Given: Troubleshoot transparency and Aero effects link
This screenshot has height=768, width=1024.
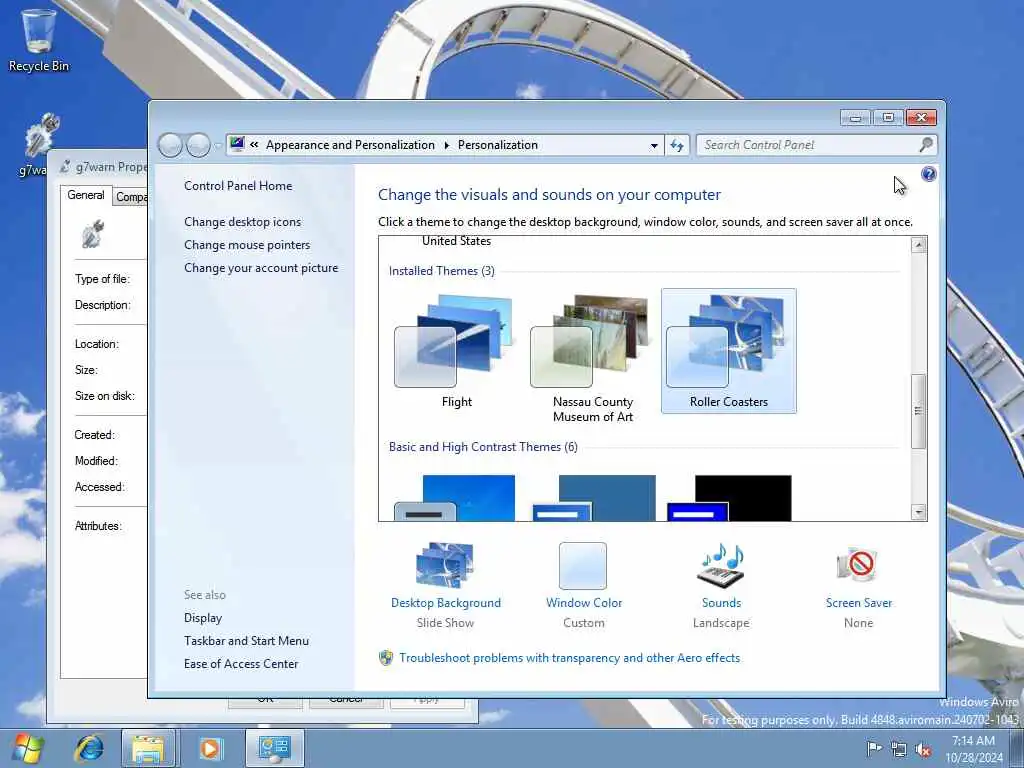Looking at the screenshot, I should [x=569, y=658].
